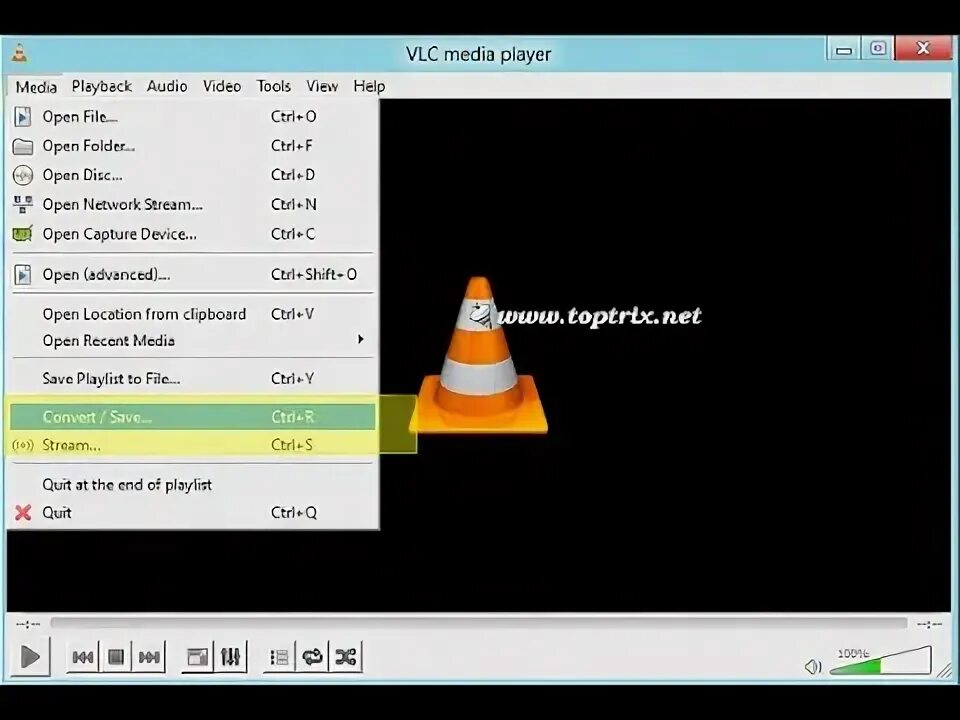Skip to next media track

click(149, 657)
